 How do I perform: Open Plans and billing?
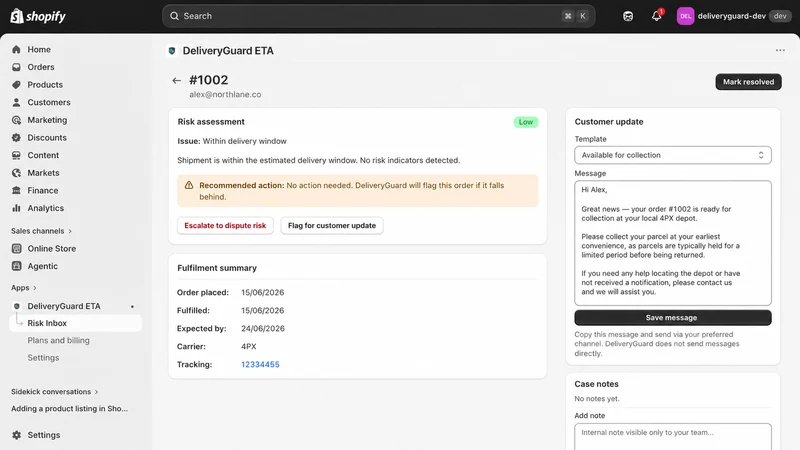[x=58, y=340]
